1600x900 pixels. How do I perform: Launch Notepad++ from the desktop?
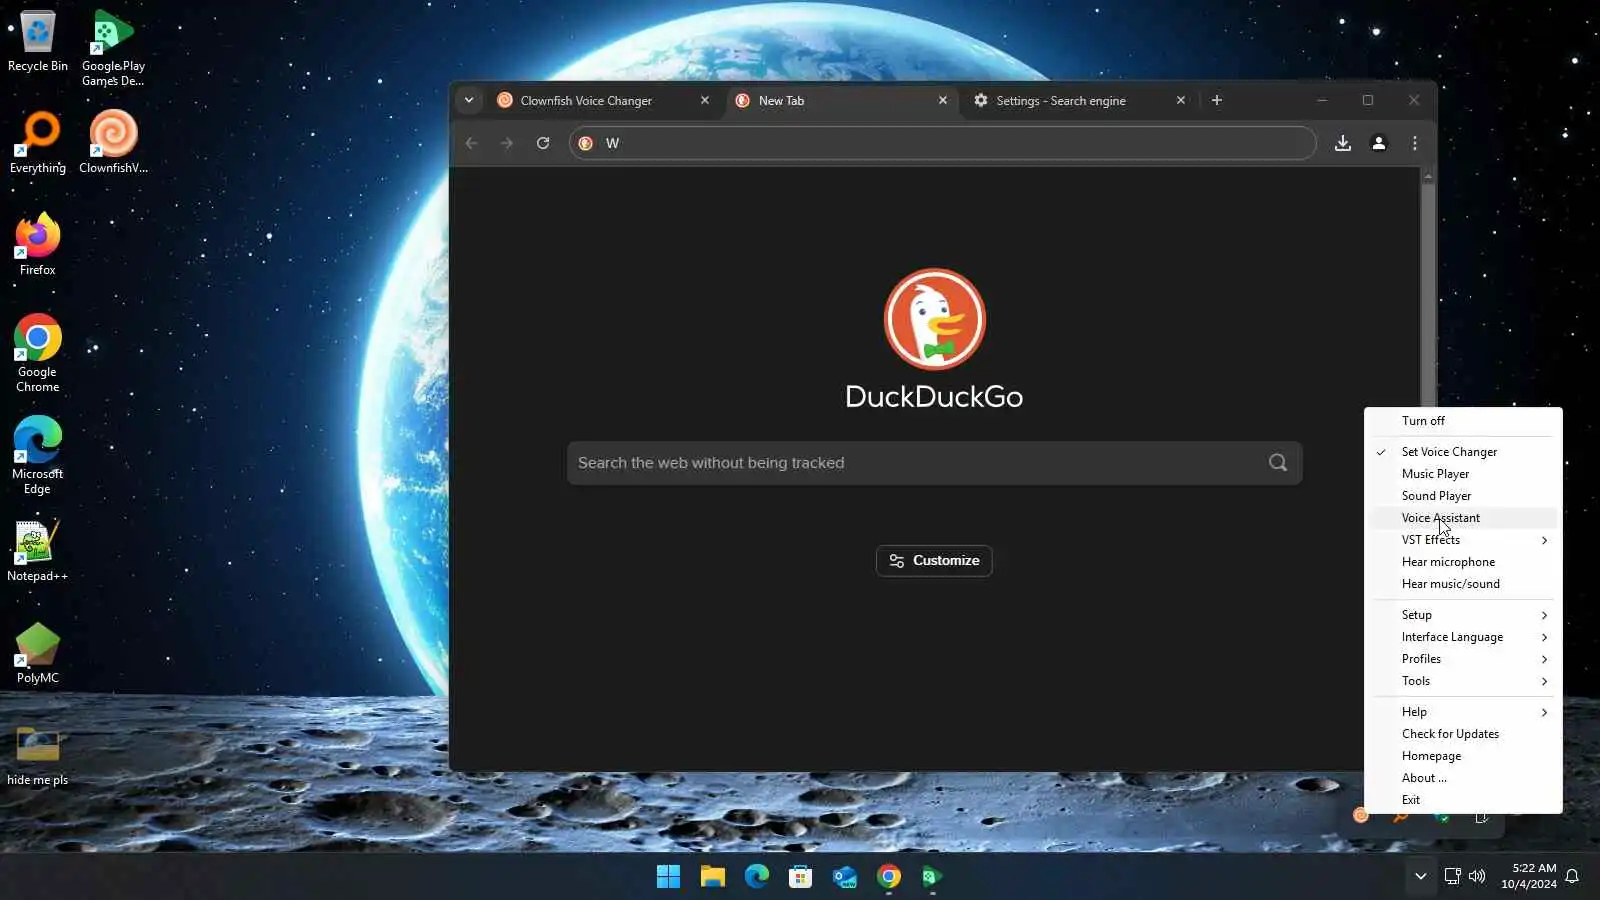coord(38,550)
